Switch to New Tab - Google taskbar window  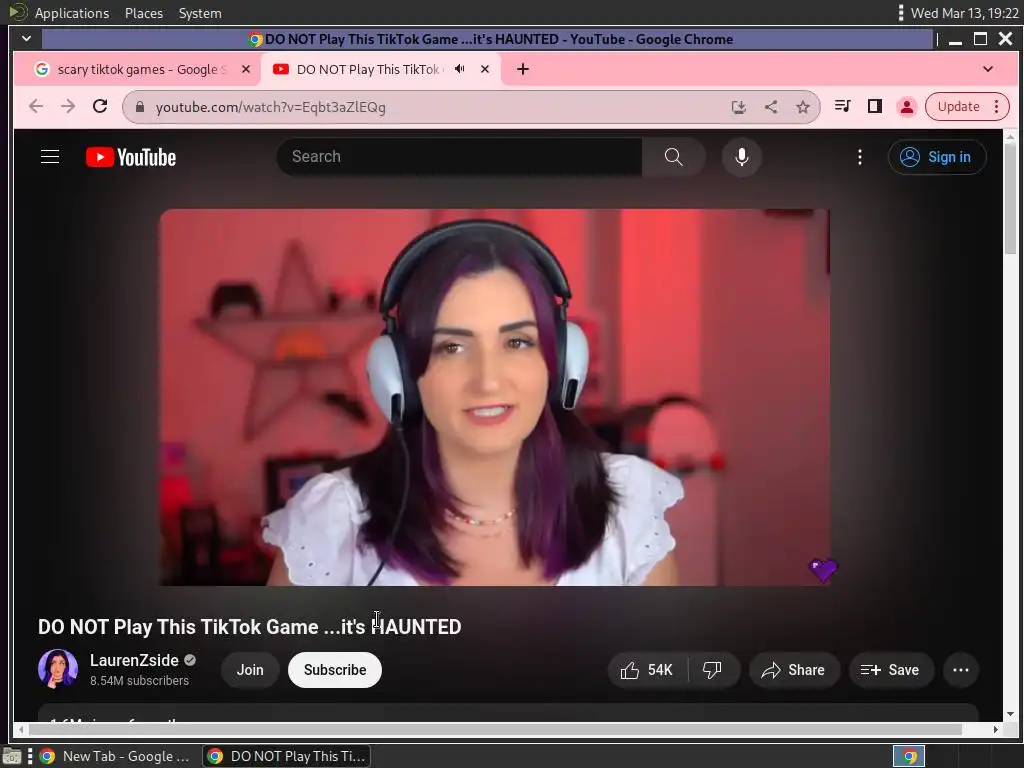pyautogui.click(x=115, y=756)
